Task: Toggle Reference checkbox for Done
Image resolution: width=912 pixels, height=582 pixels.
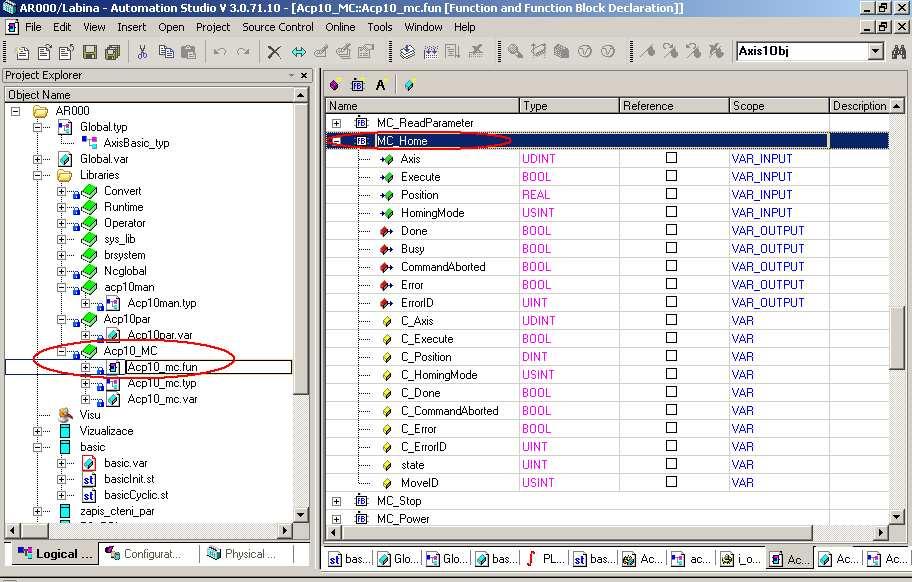Action: coord(671,230)
